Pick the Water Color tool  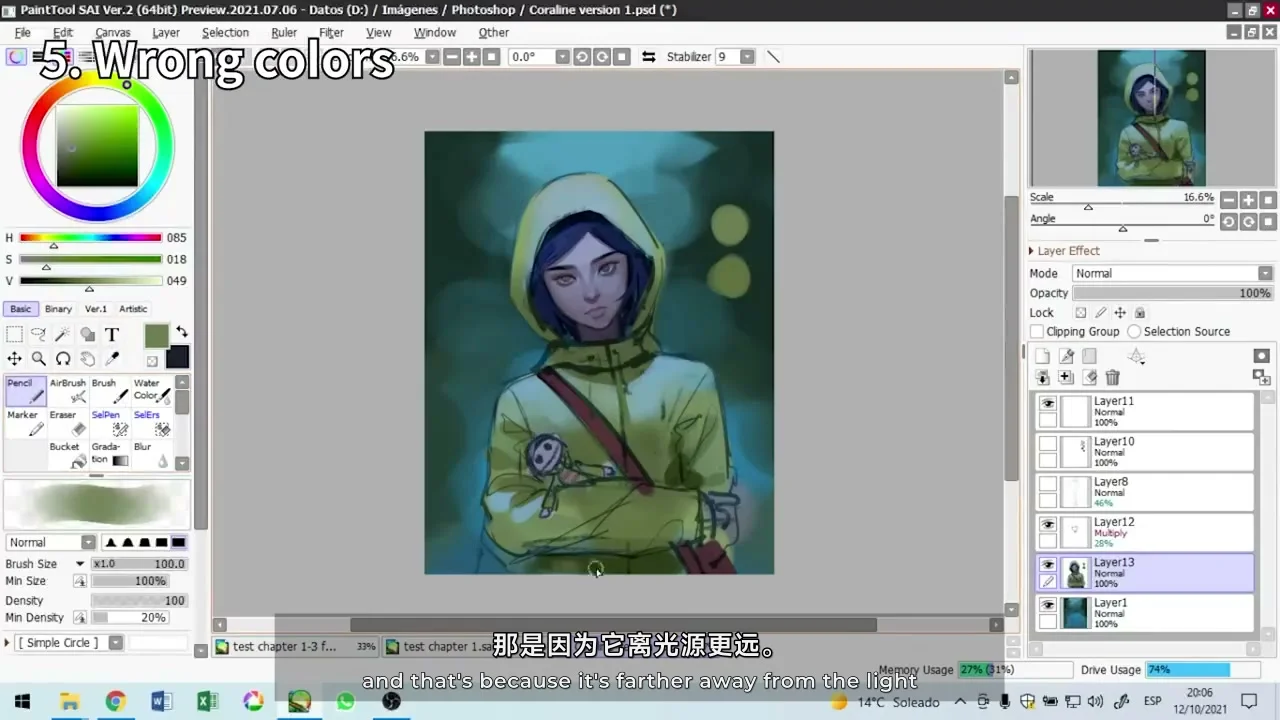152,391
